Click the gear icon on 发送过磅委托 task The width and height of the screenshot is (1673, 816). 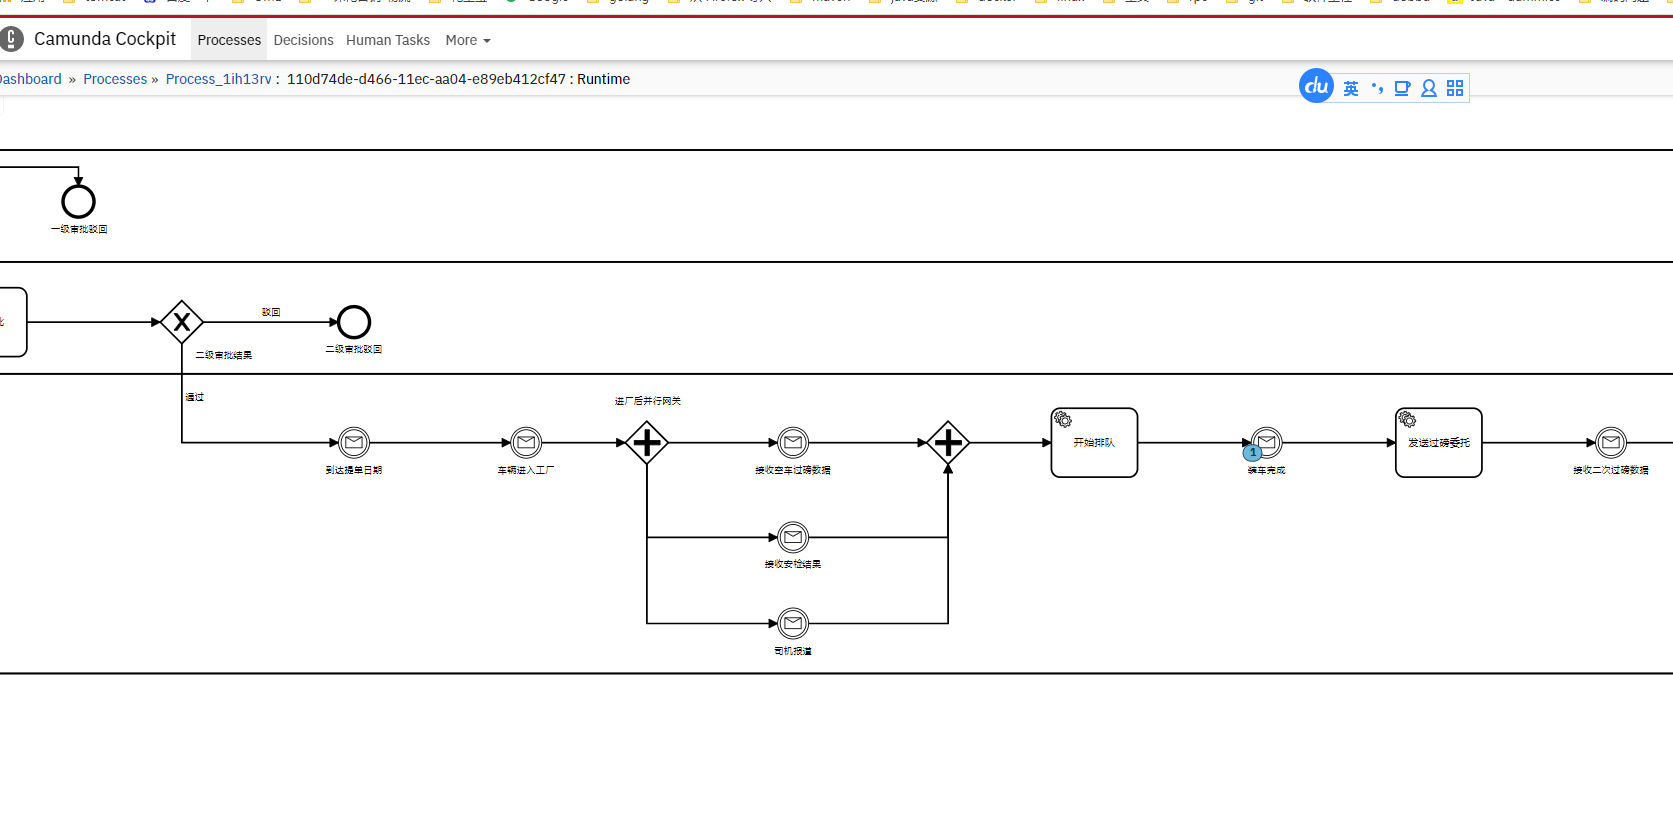1407,419
